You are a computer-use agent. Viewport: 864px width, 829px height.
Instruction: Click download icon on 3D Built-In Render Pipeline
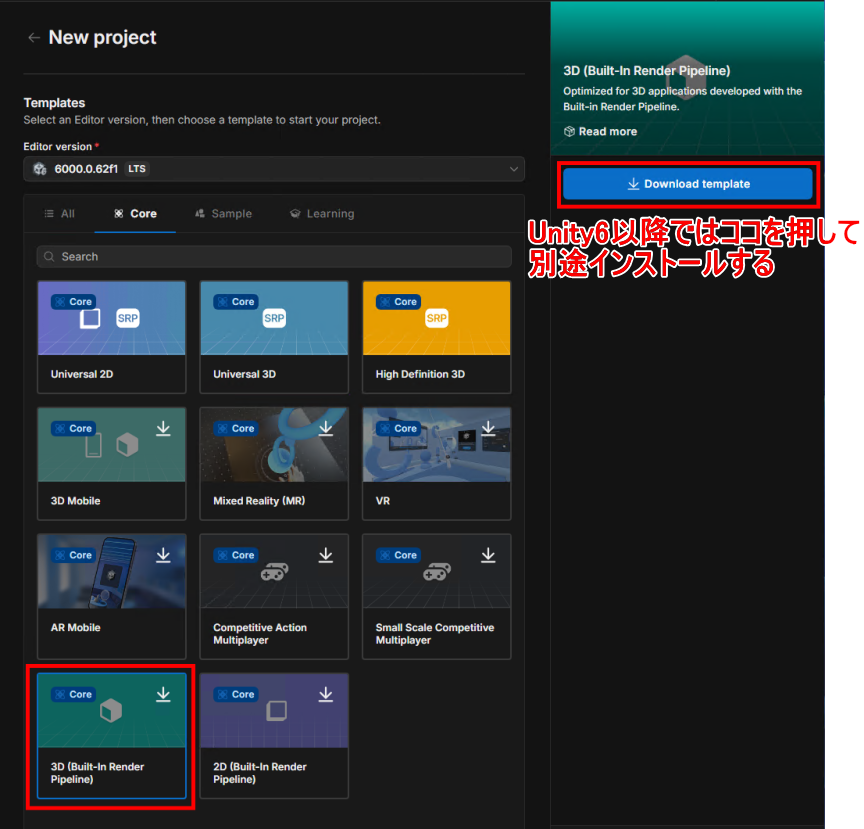163,694
